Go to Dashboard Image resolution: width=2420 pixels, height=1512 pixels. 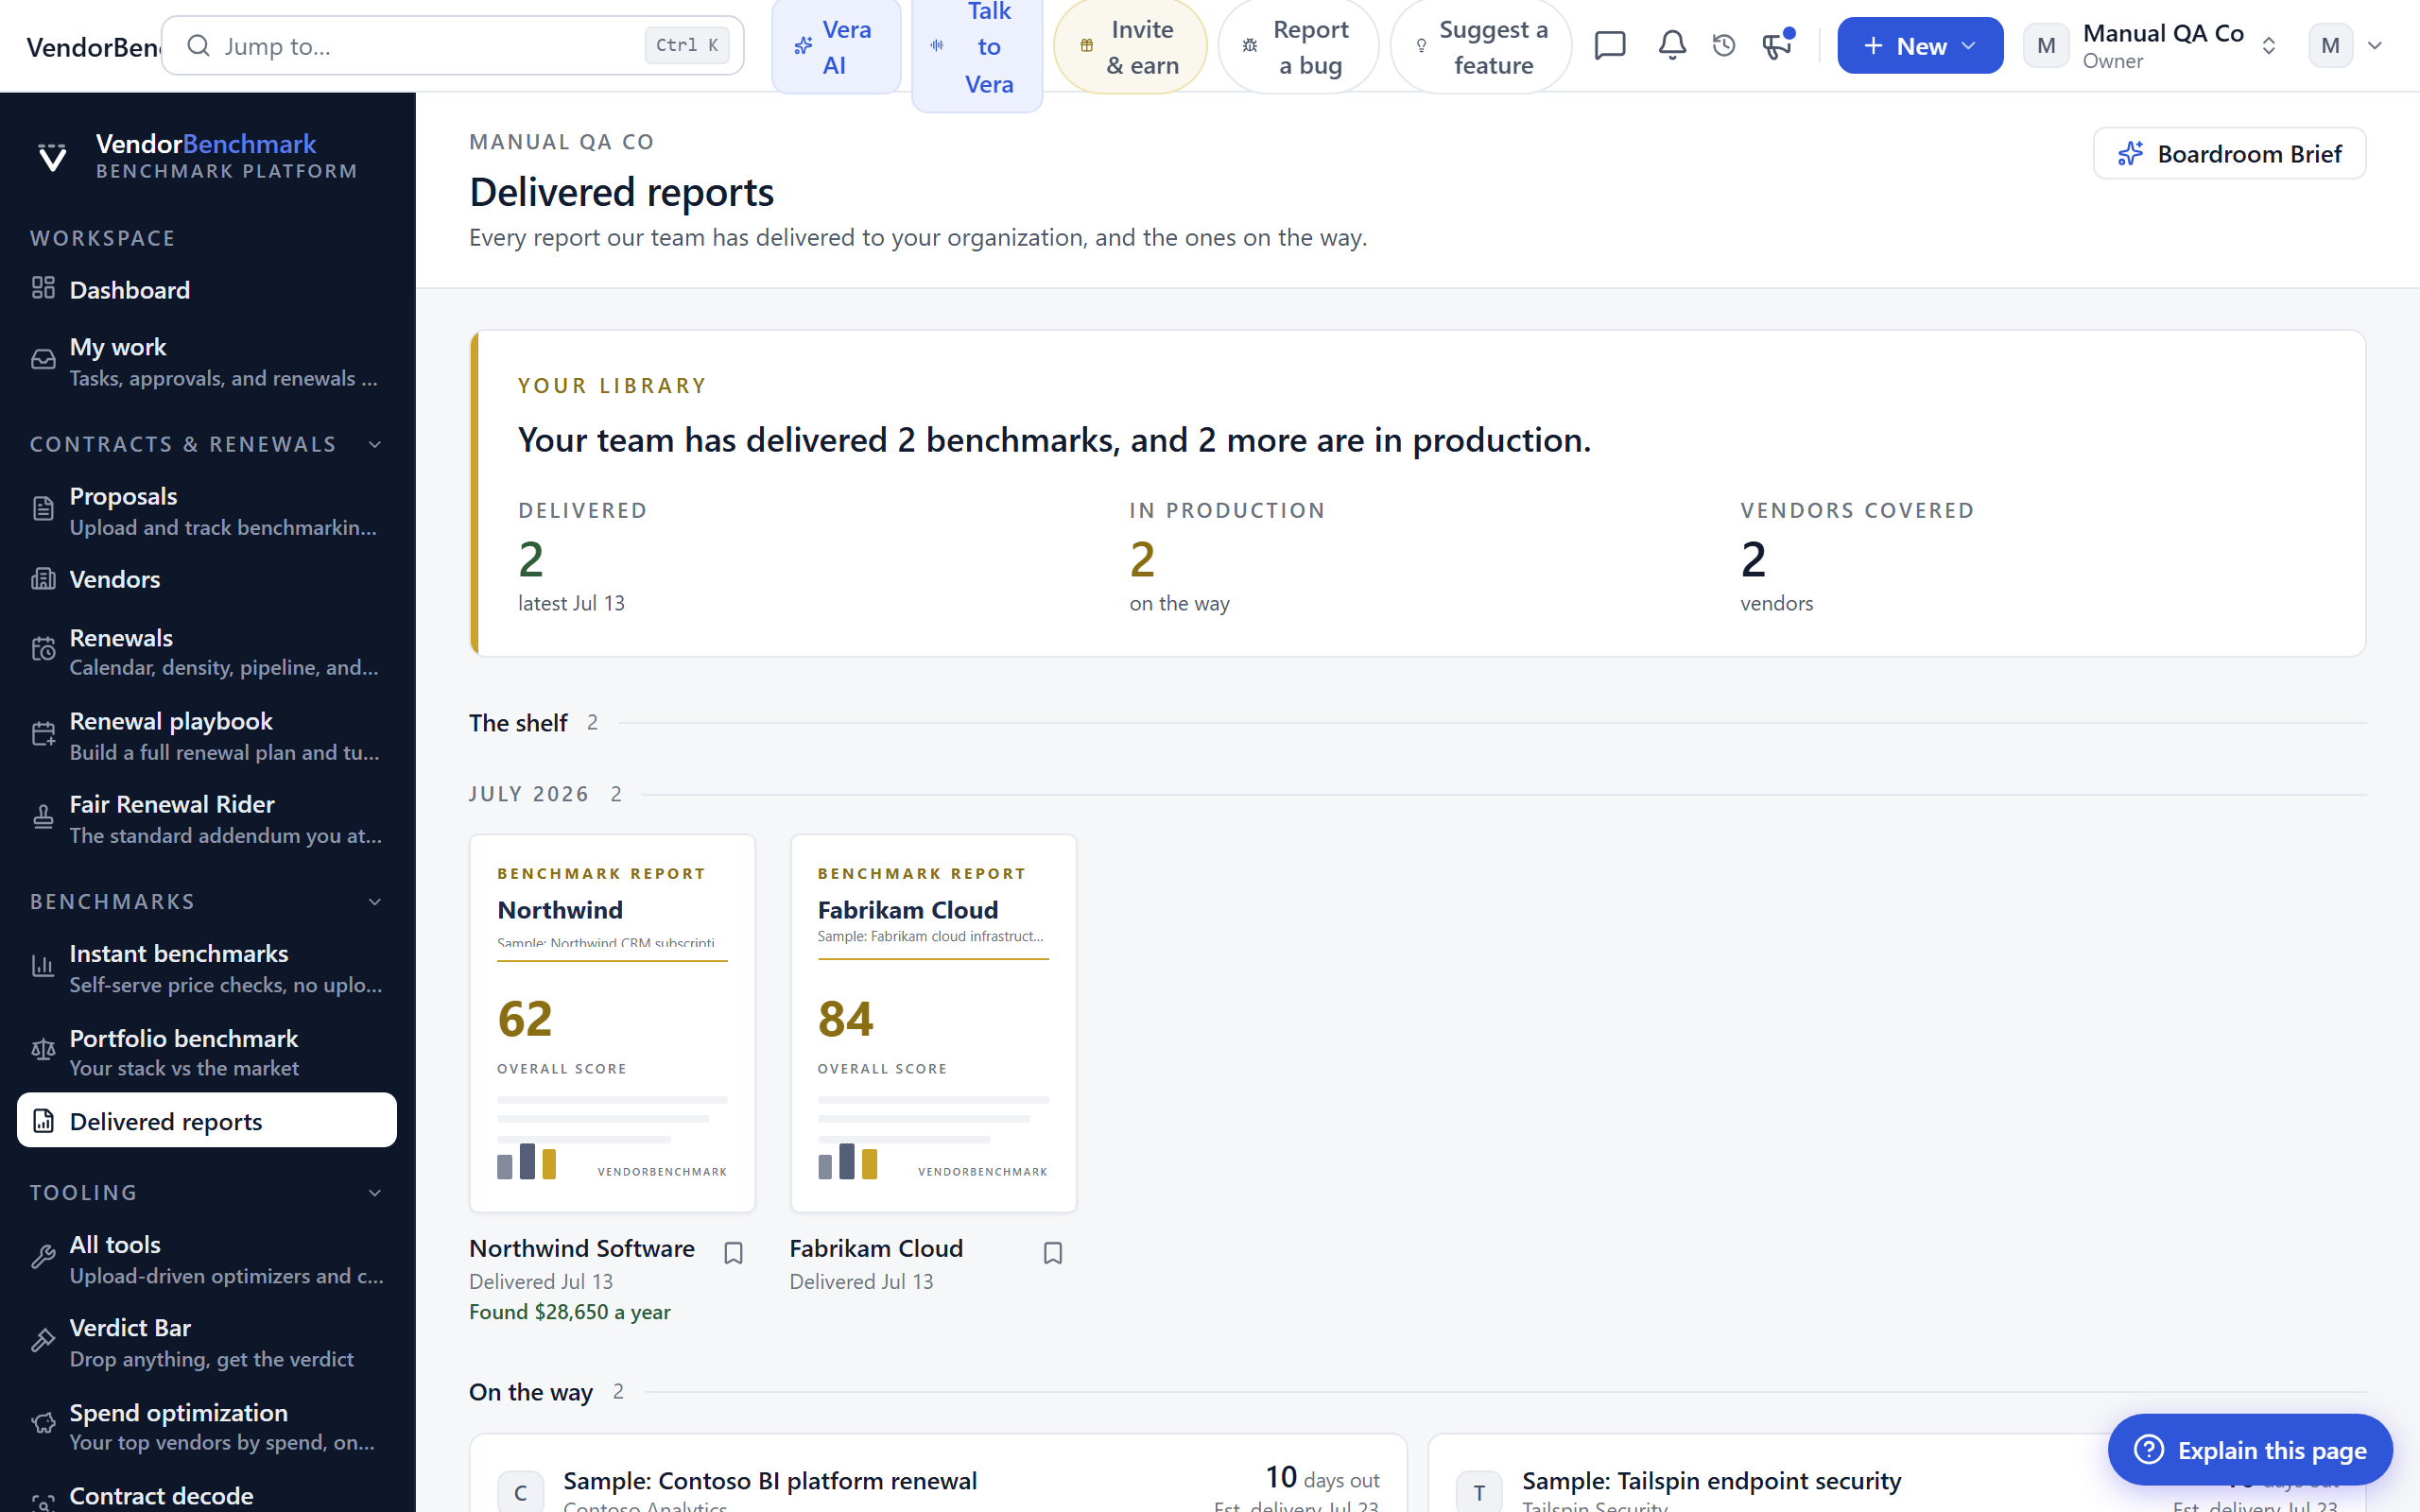click(x=207, y=290)
